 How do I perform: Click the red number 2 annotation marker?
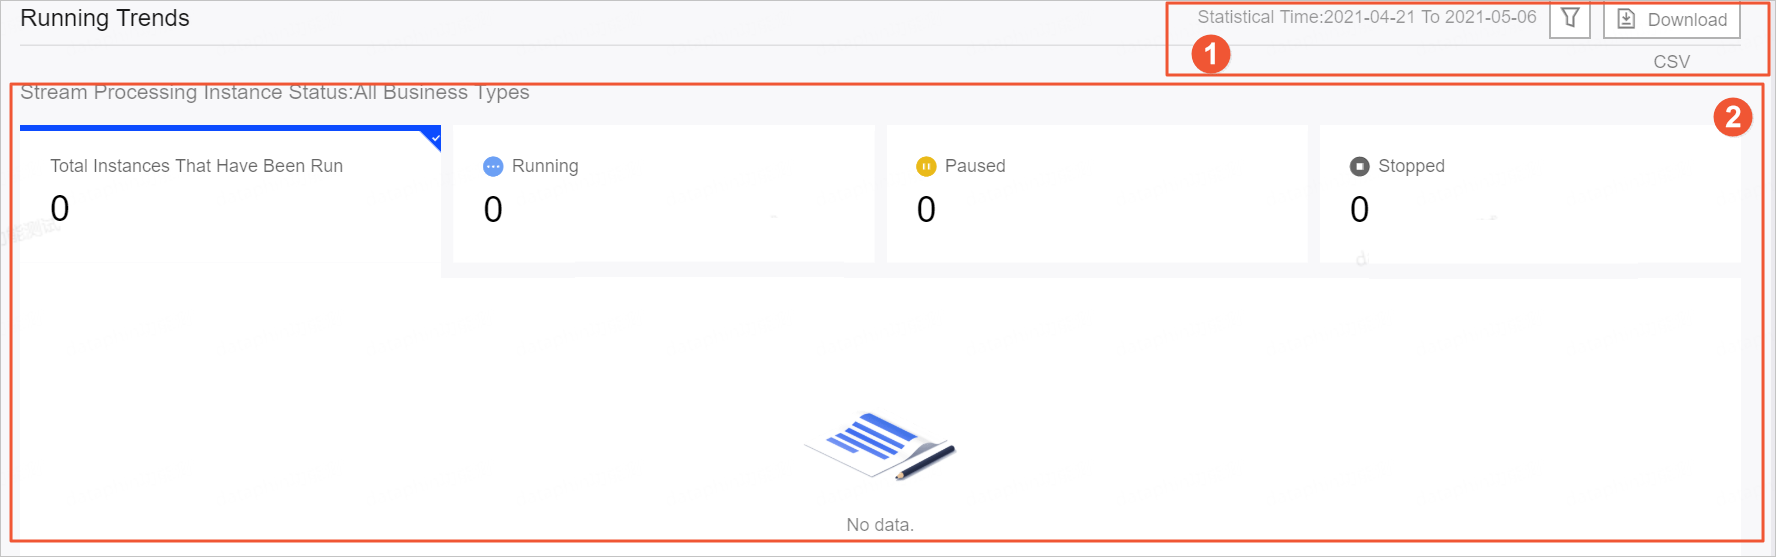click(x=1733, y=117)
